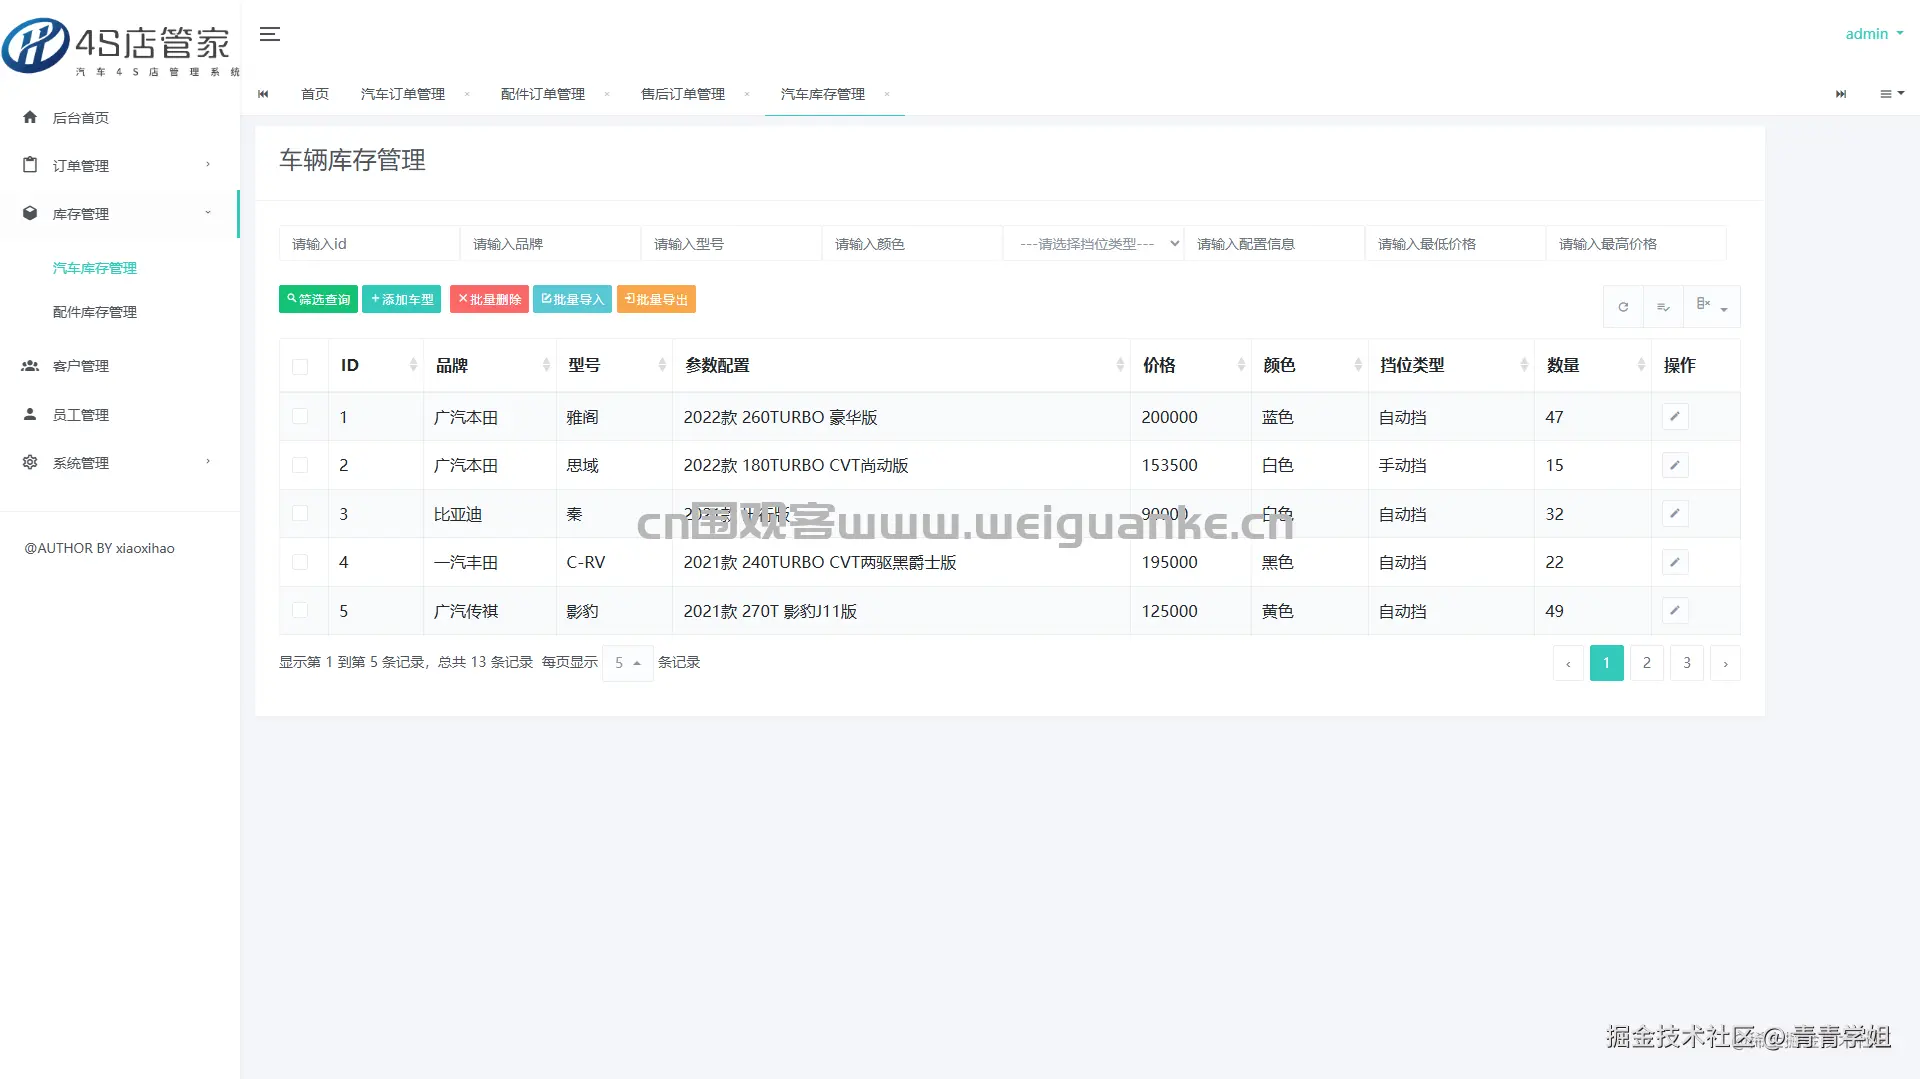Image resolution: width=1920 pixels, height=1079 pixels.
Task: Focus the 请输入id field
Action: coord(369,244)
